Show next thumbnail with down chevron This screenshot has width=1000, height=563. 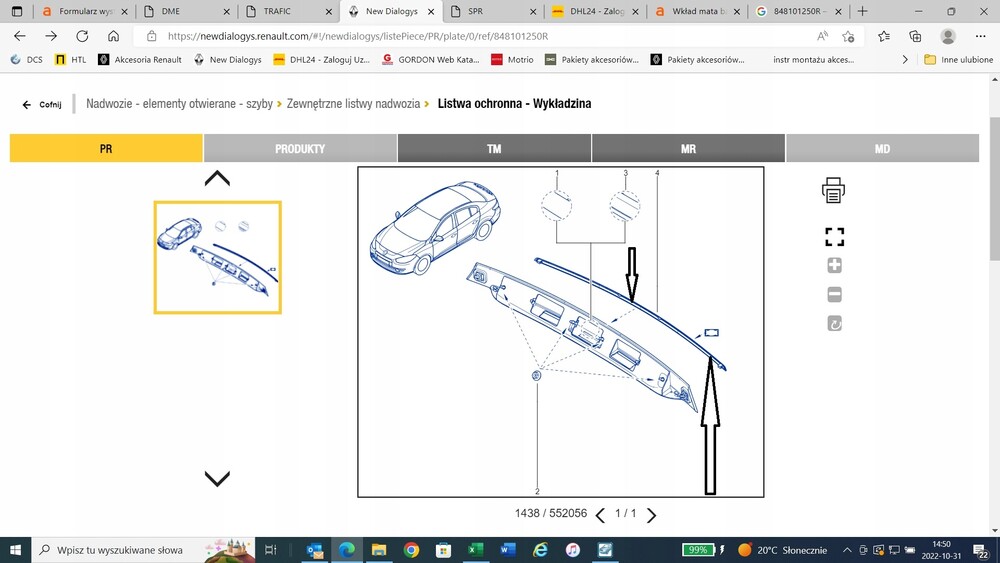(217, 478)
